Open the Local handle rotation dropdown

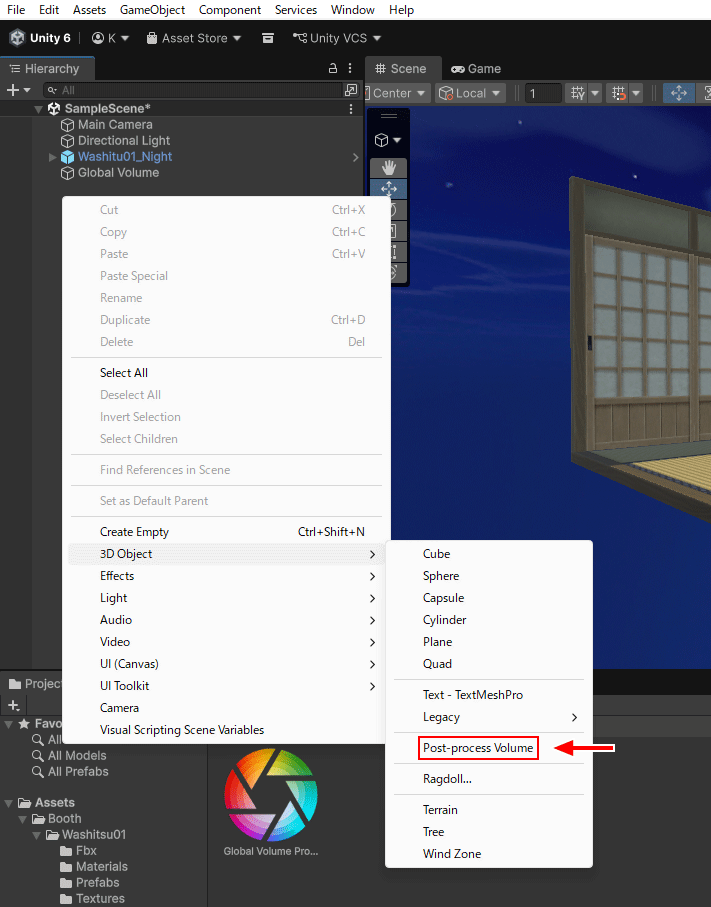point(477,93)
